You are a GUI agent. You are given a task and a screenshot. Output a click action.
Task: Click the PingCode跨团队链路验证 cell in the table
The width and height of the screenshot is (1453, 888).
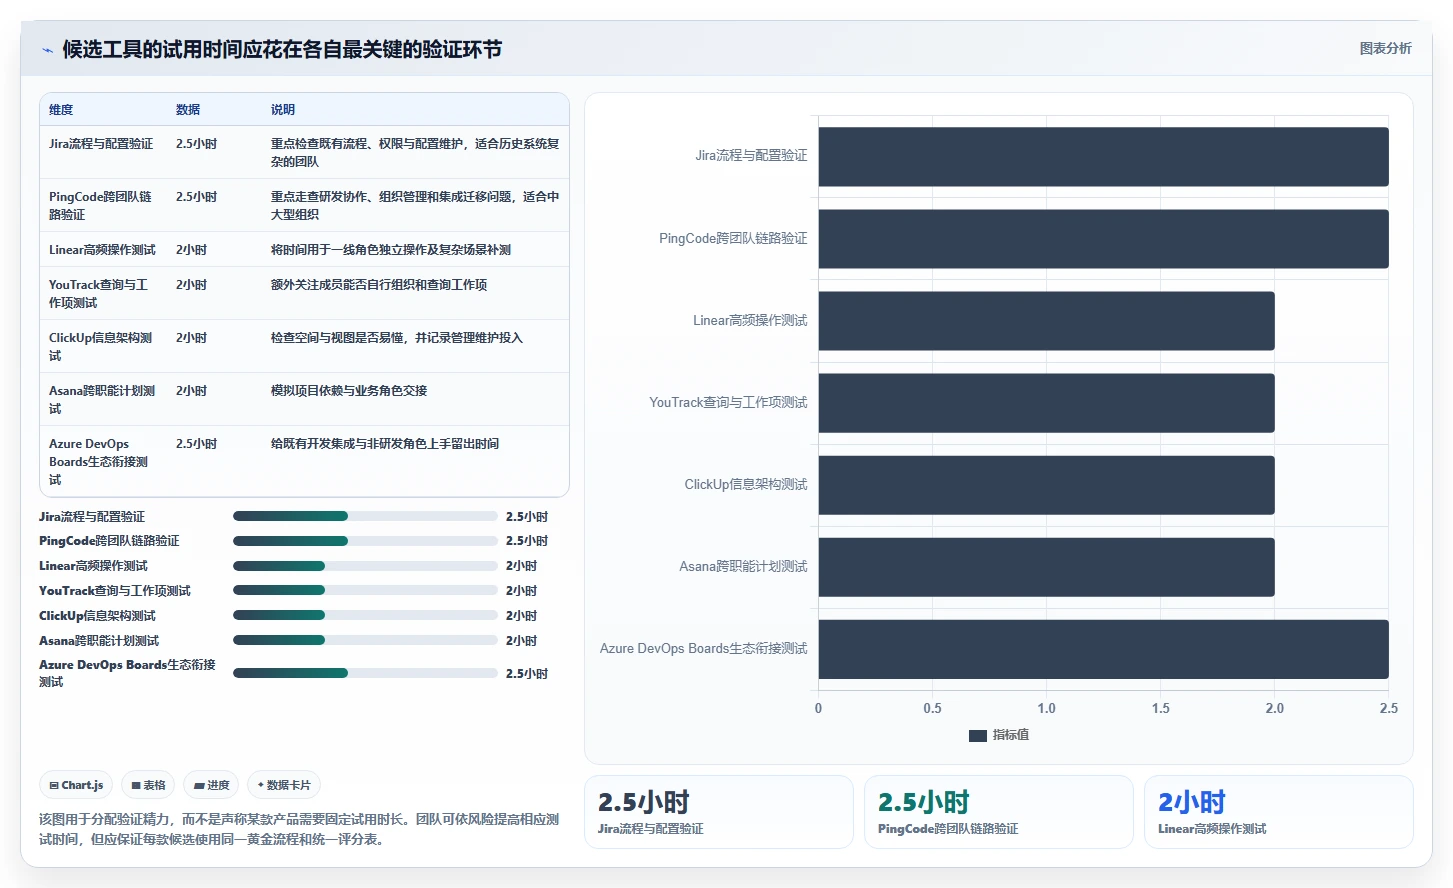click(101, 206)
